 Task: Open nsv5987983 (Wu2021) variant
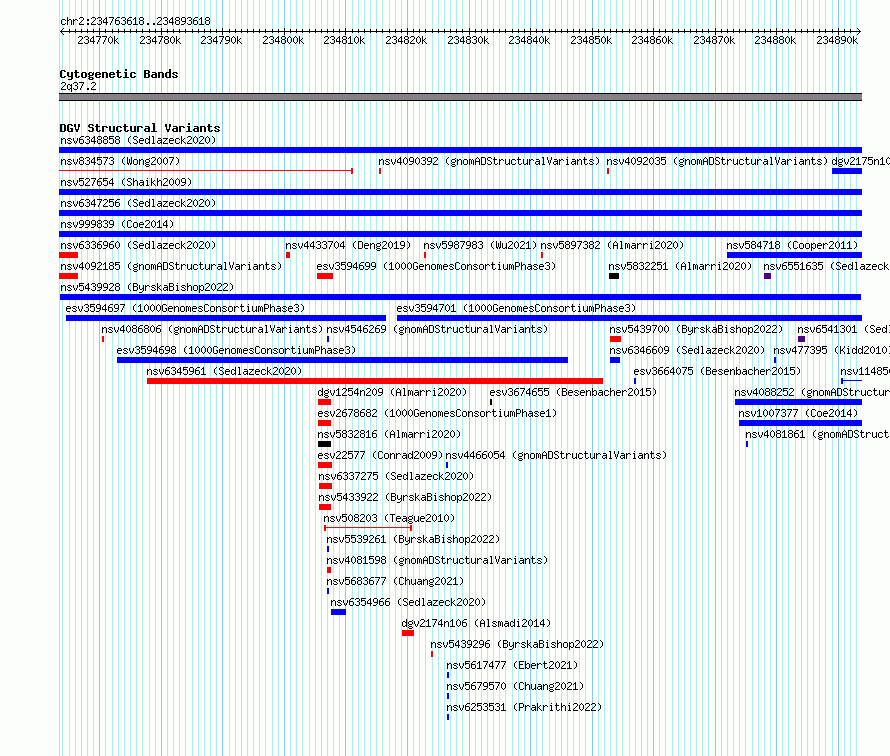click(480, 245)
